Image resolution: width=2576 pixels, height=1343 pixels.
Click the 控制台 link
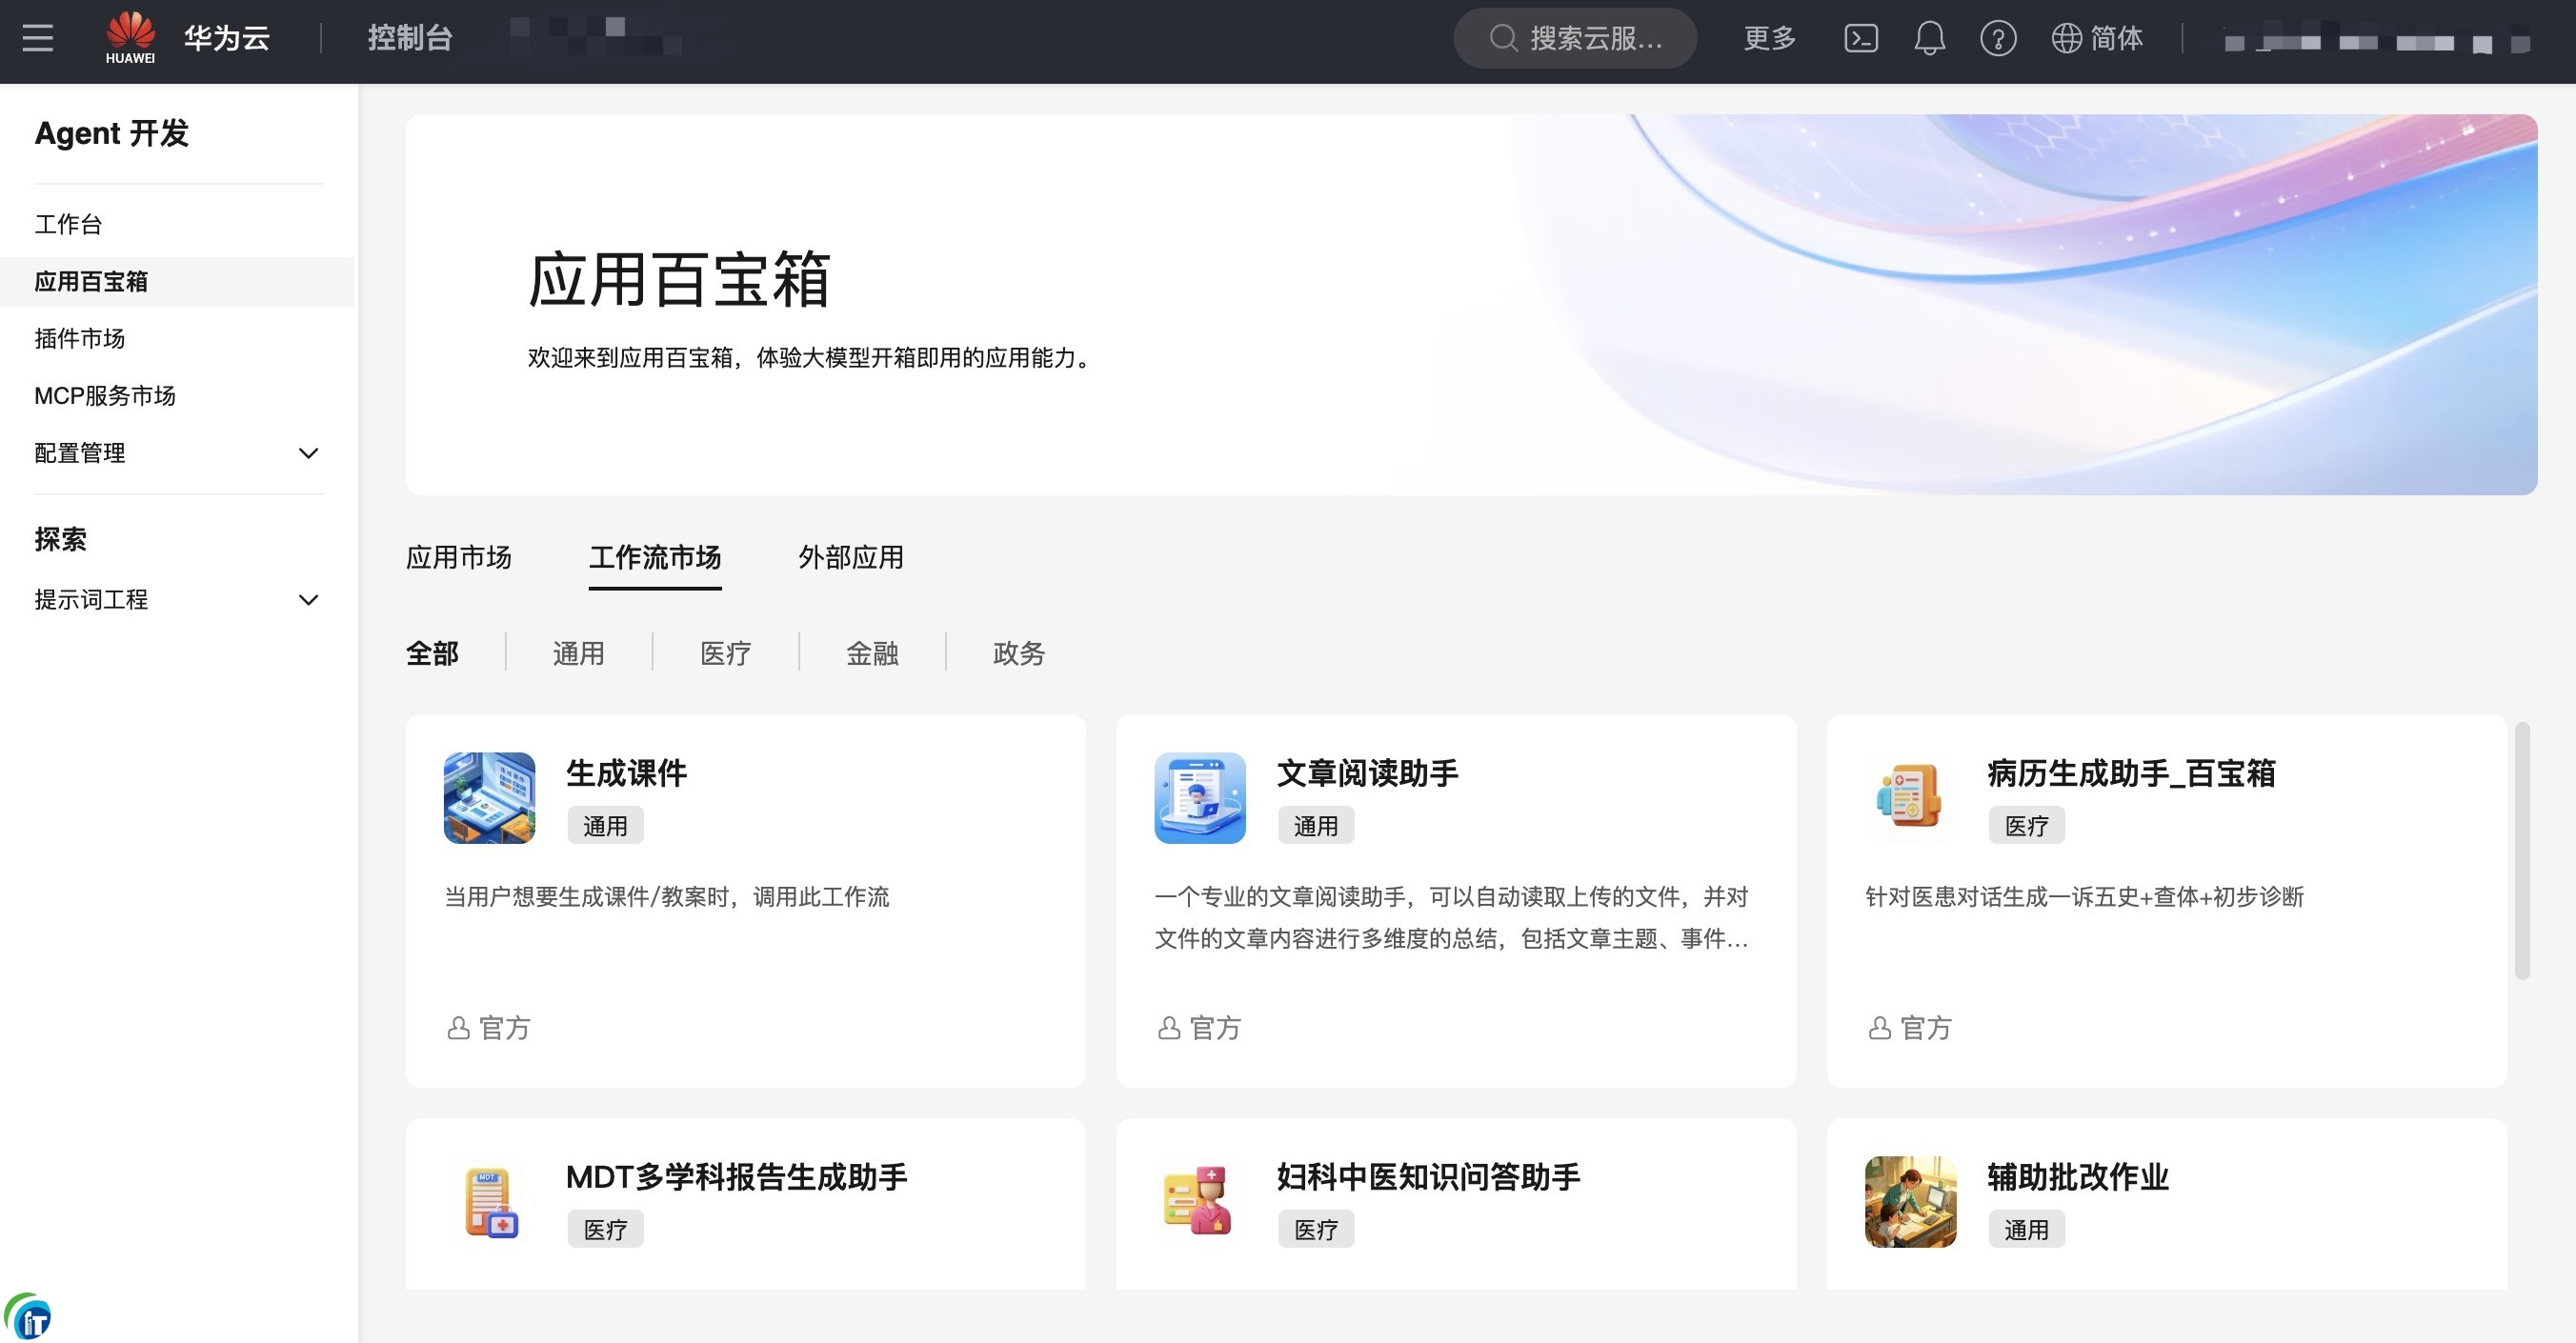410,38
